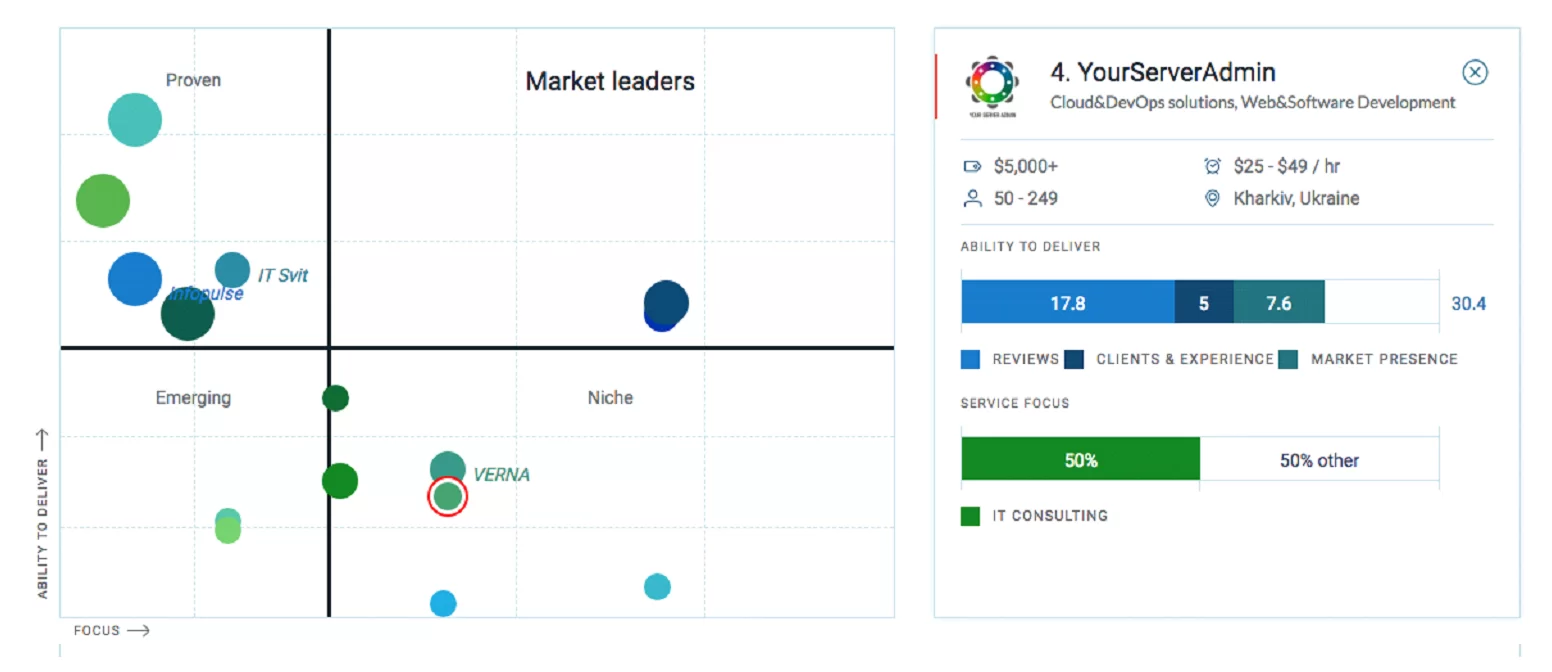
Task: Click the Kharkiv, Ukraine location text
Action: tap(1296, 198)
